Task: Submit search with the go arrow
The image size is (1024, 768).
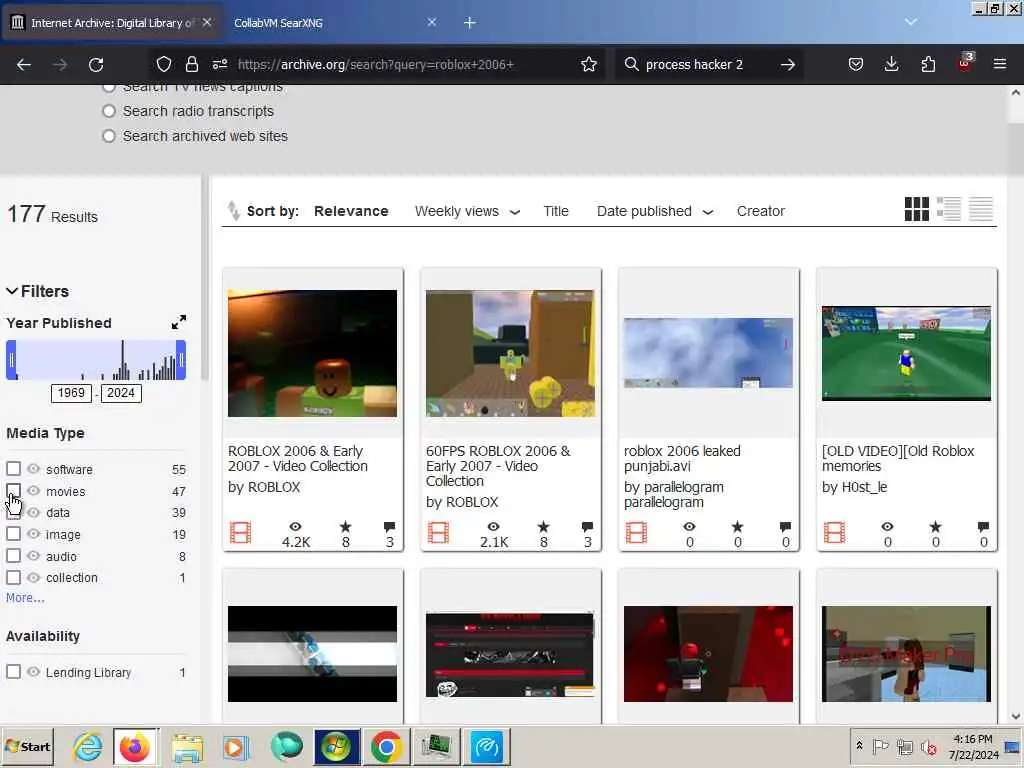Action: [x=788, y=64]
